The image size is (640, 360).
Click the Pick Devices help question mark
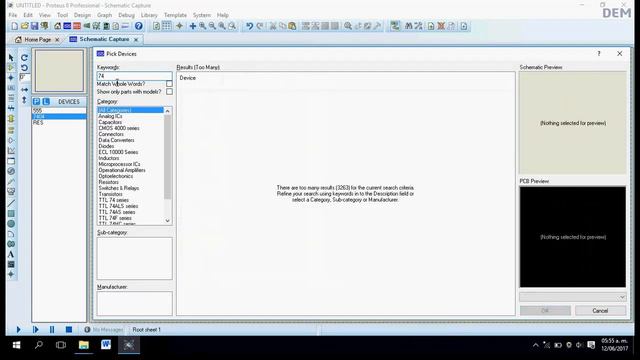point(599,53)
